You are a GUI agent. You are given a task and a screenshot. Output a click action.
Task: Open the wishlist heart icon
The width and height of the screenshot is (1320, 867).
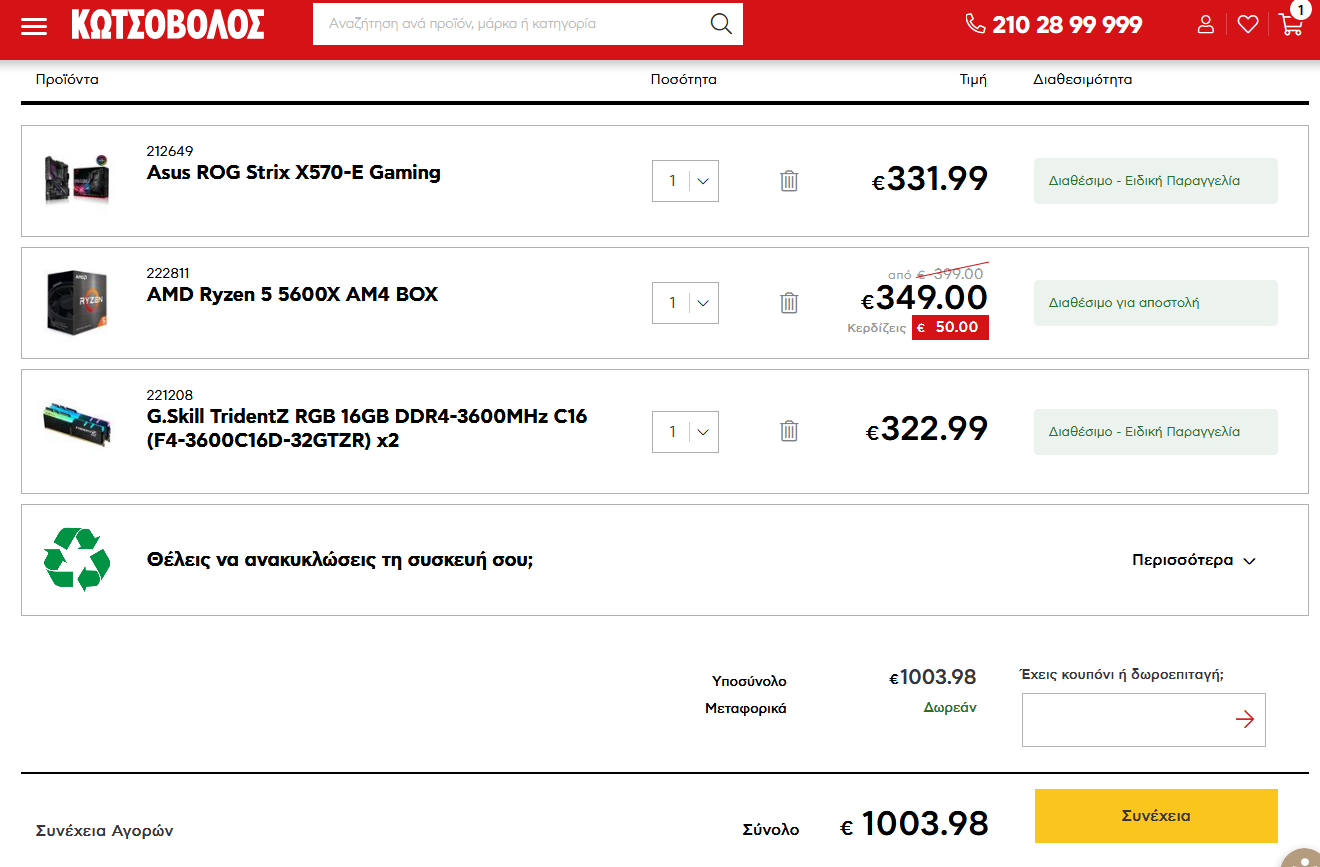coord(1248,24)
